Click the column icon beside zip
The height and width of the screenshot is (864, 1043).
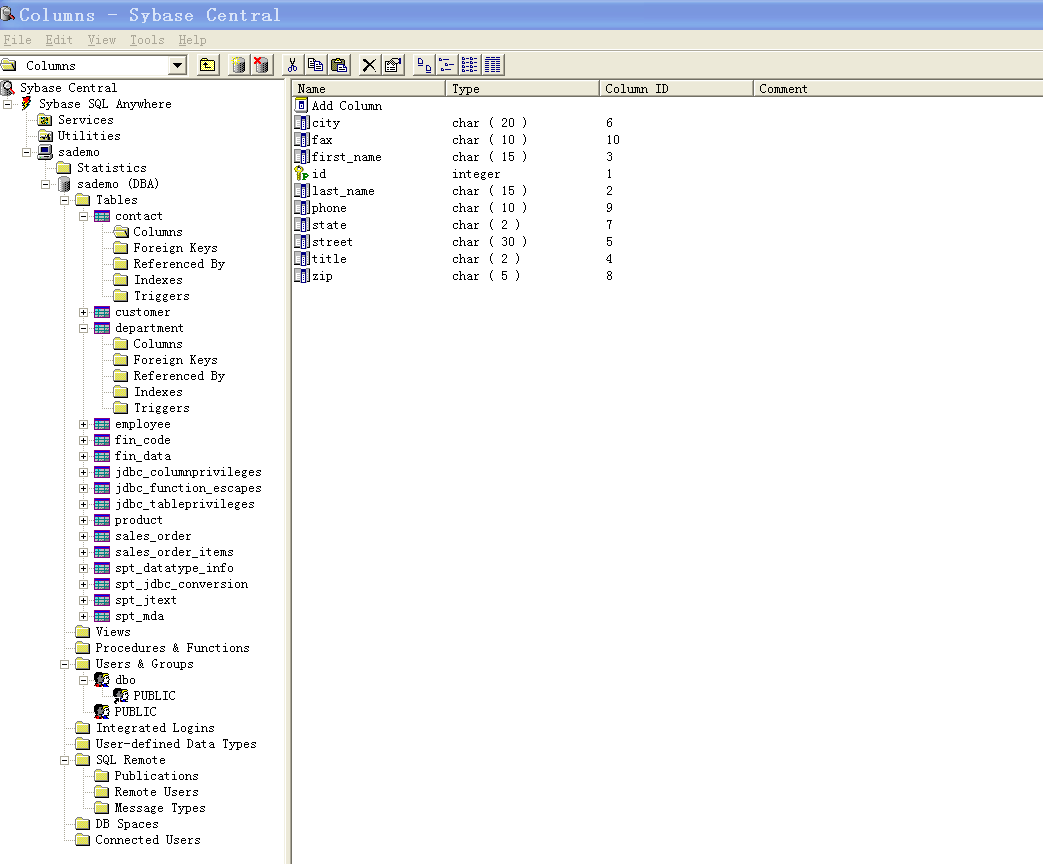click(301, 275)
